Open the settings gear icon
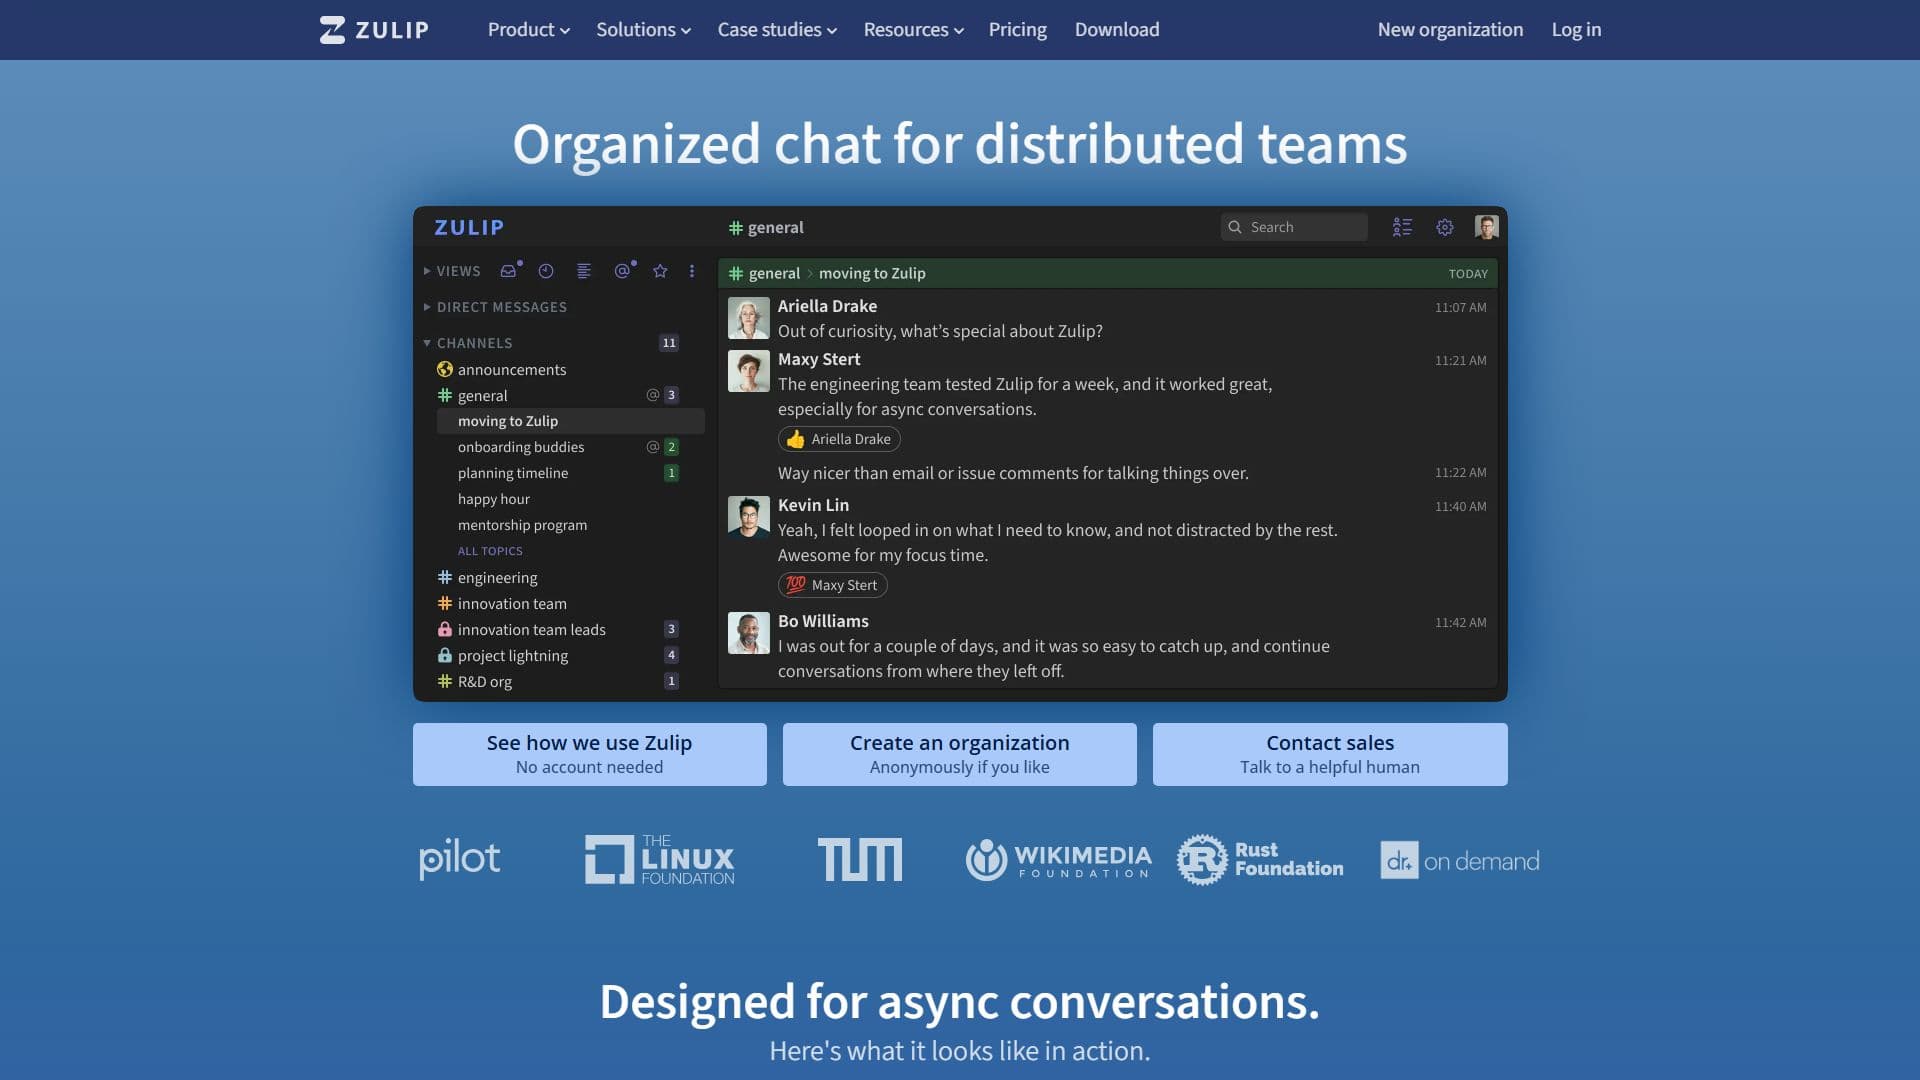1920x1080 pixels. click(x=1445, y=227)
